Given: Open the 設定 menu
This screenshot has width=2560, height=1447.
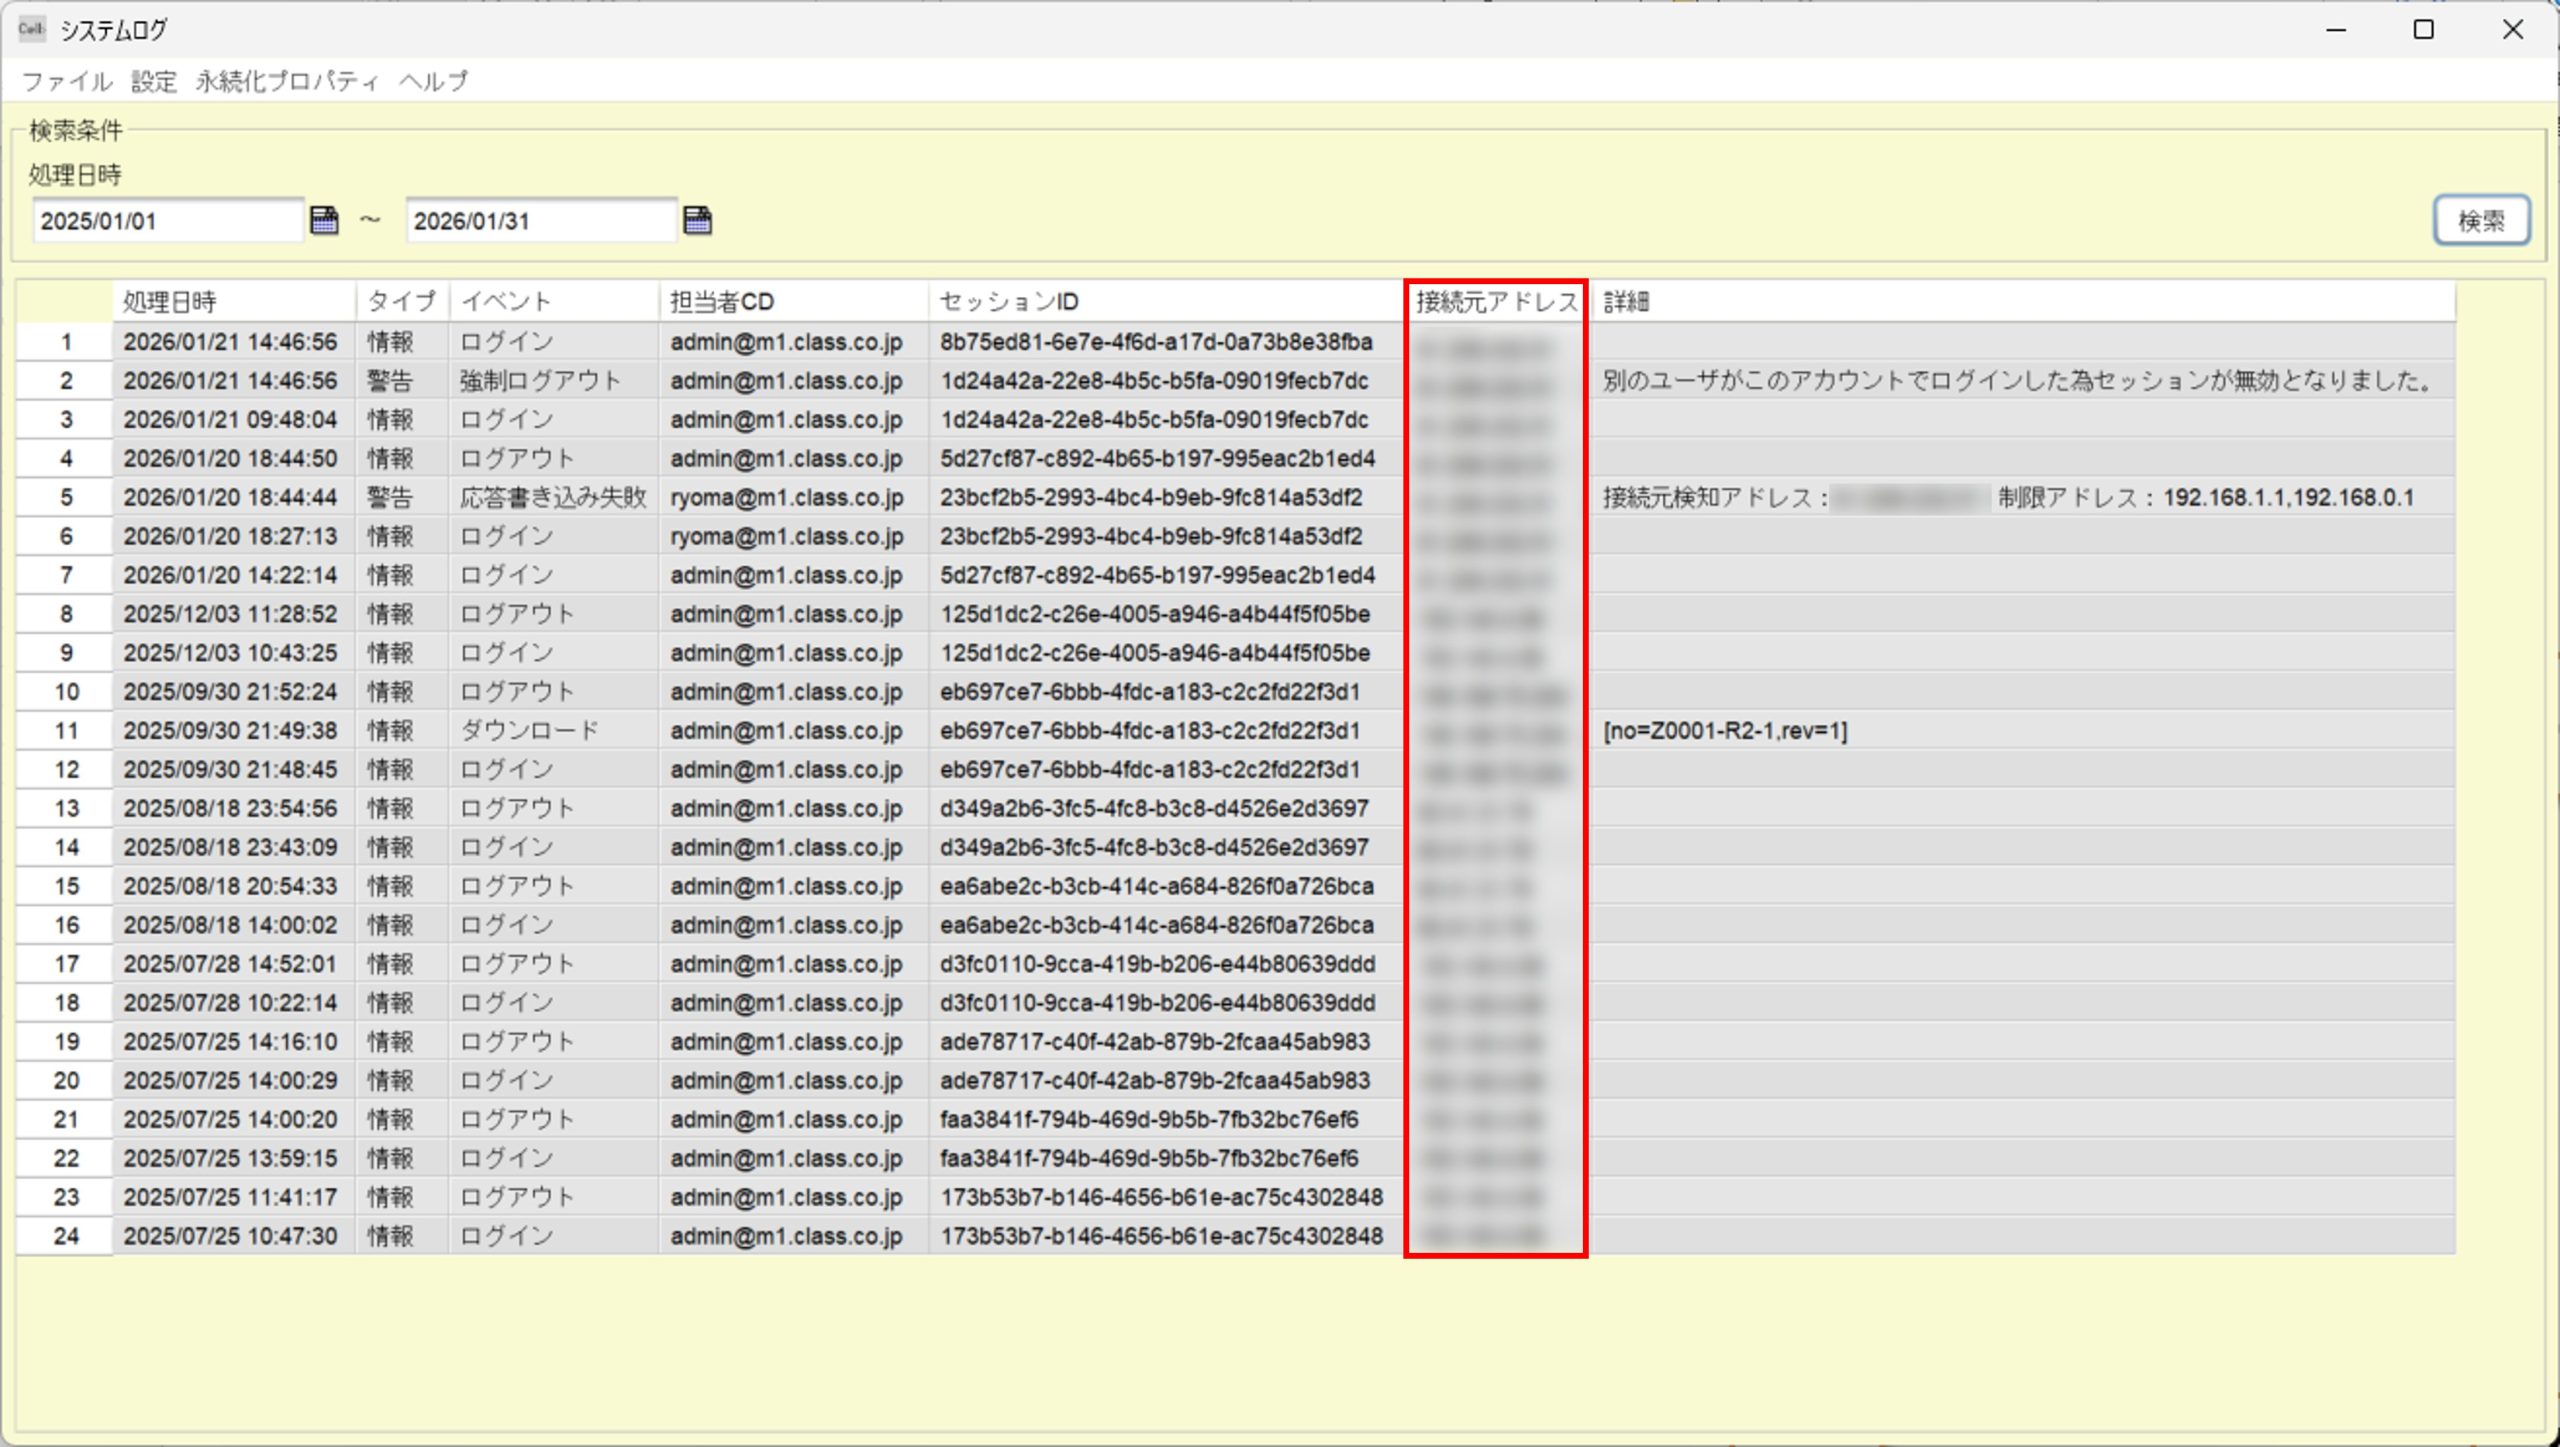Looking at the screenshot, I should click(154, 81).
